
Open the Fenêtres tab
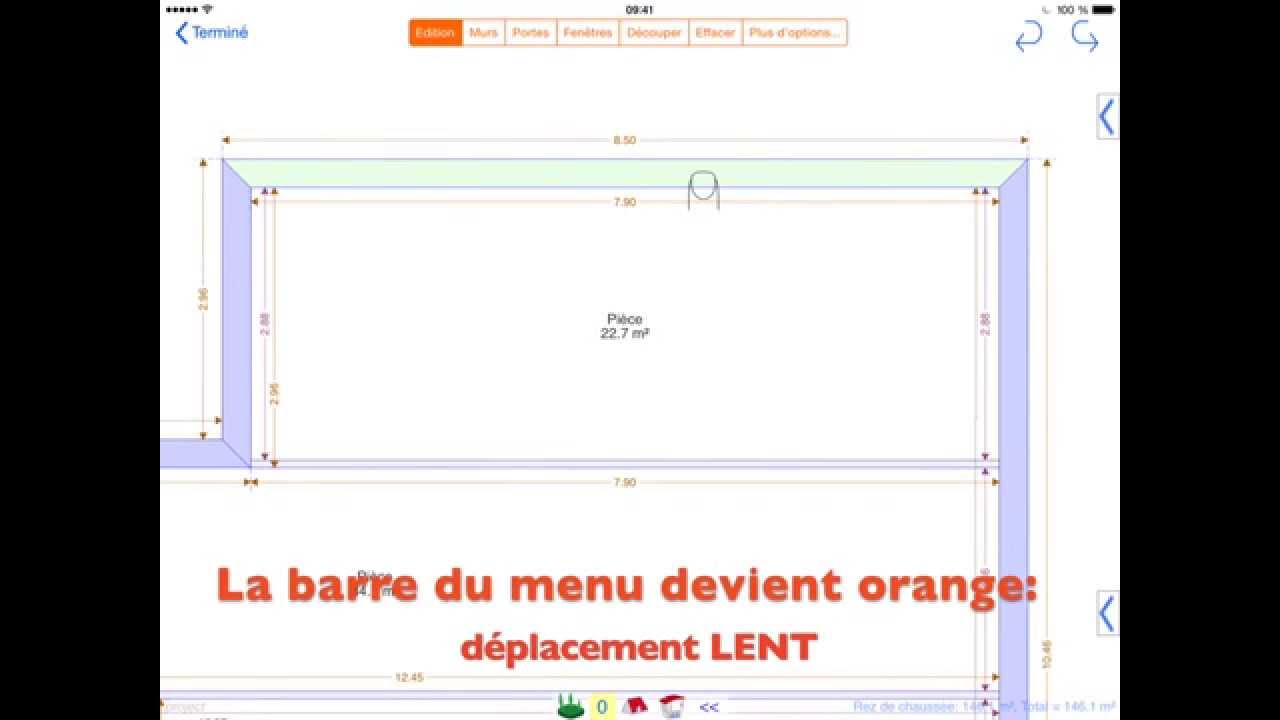coord(587,33)
